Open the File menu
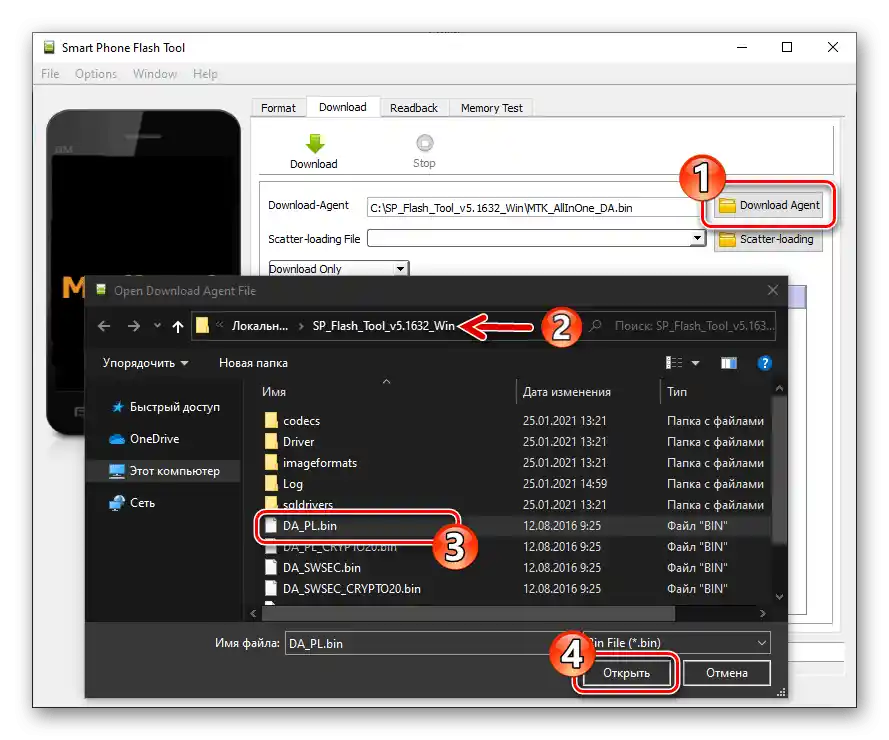889x740 pixels. (x=50, y=74)
